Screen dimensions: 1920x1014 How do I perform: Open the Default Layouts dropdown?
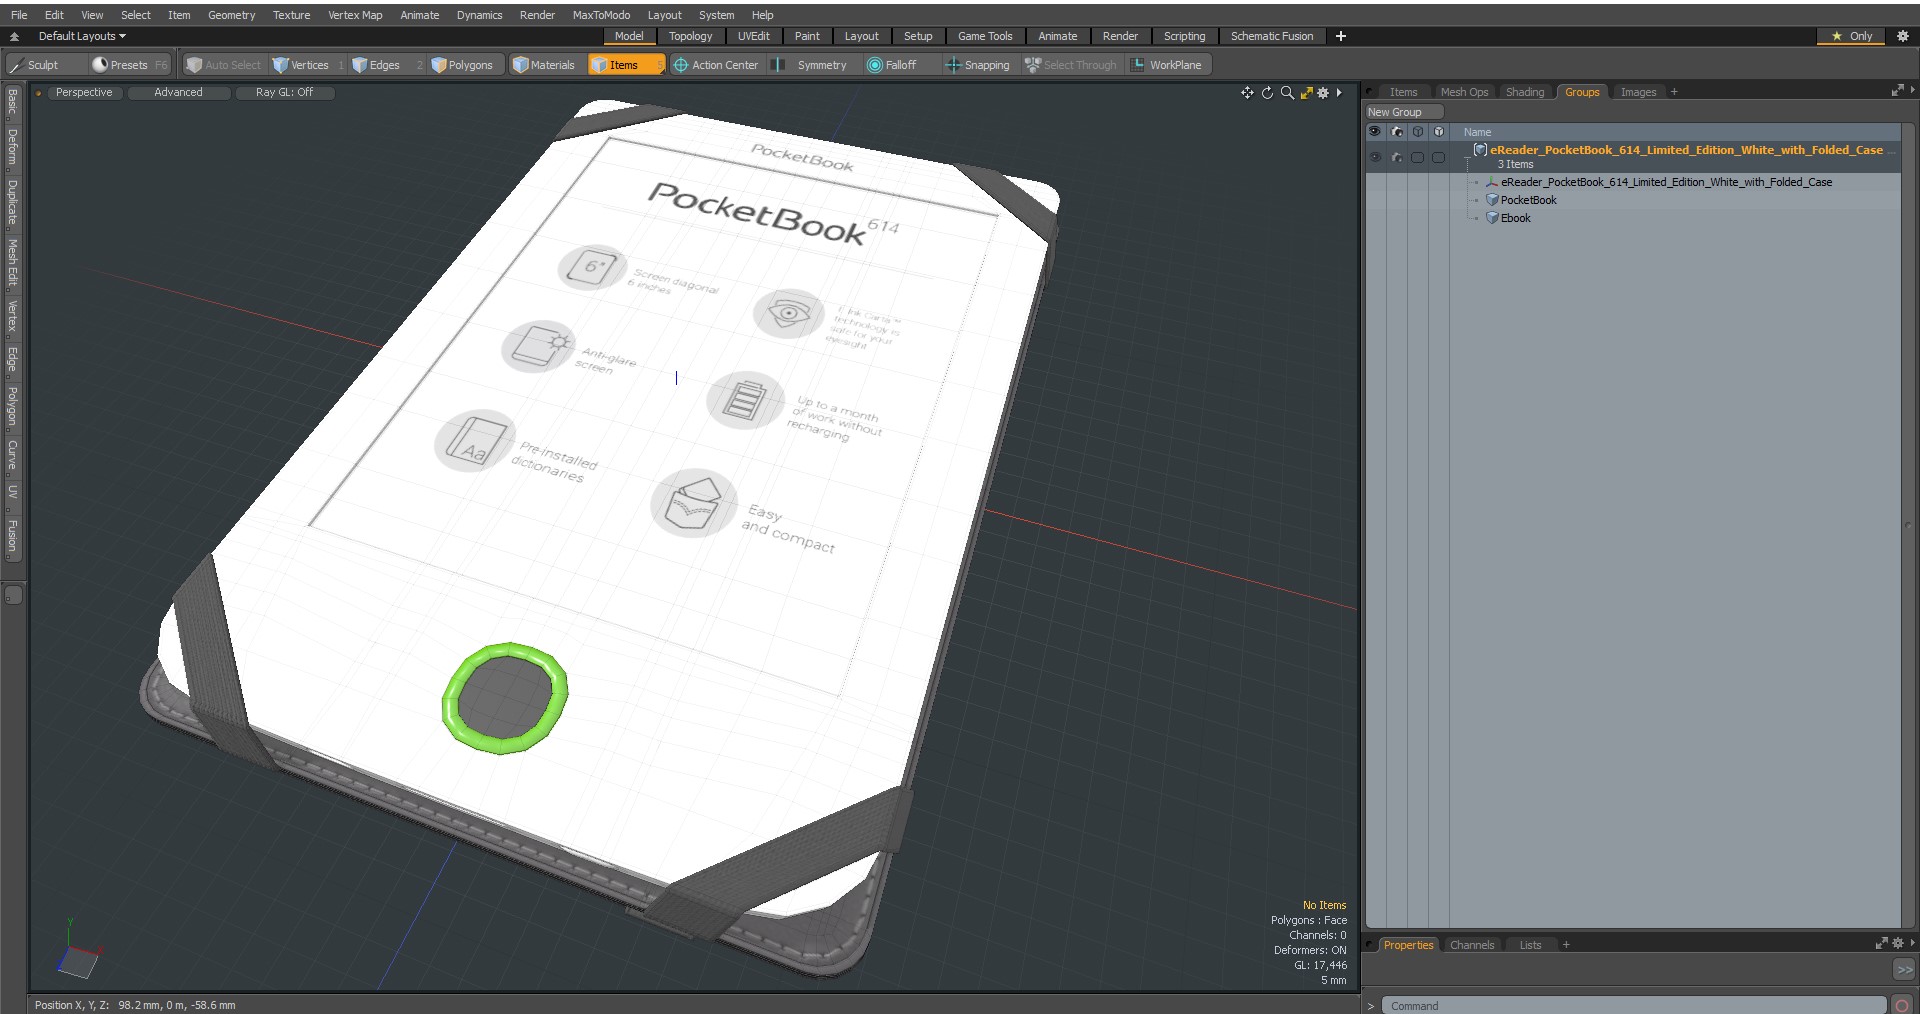[82, 36]
